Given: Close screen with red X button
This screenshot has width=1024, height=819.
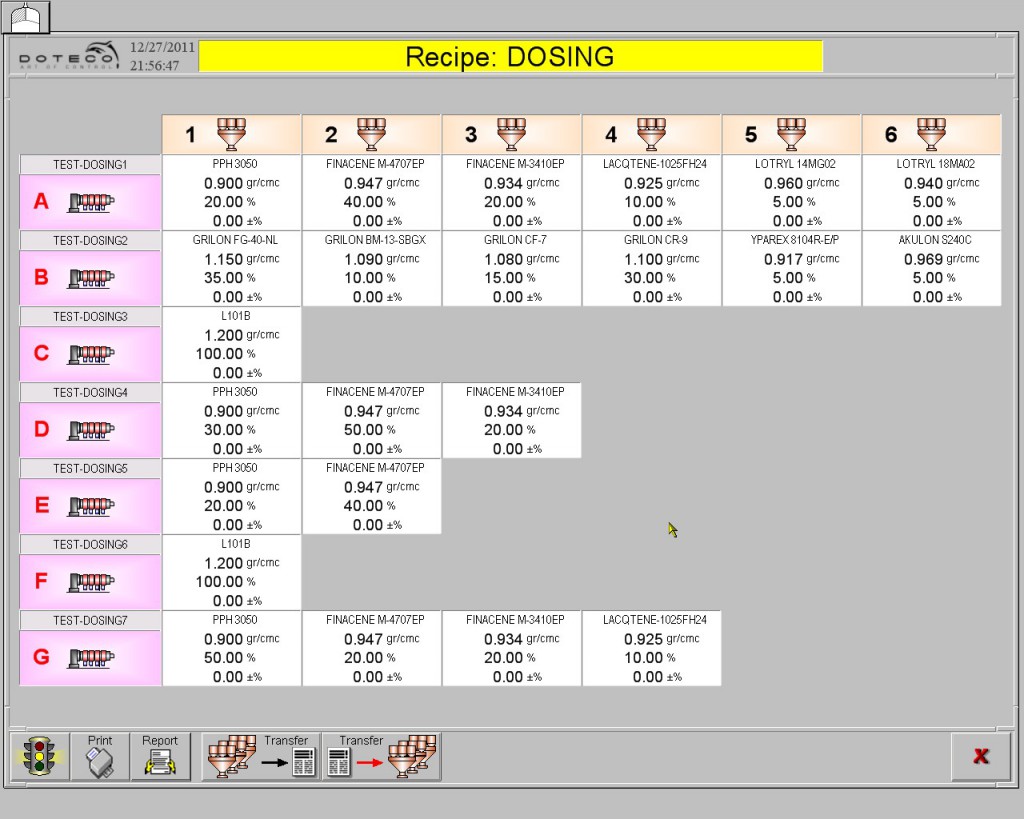Looking at the screenshot, I should pyautogui.click(x=980, y=757).
